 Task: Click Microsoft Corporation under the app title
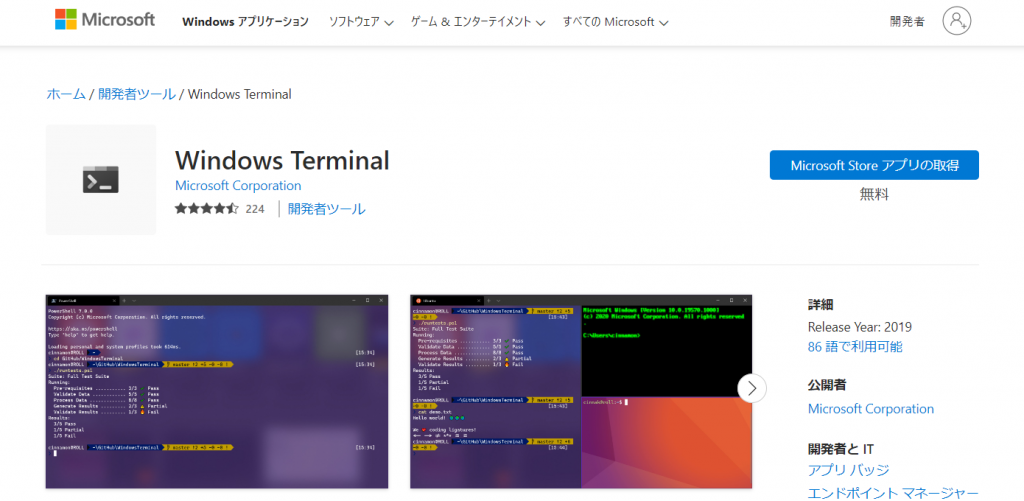point(238,186)
